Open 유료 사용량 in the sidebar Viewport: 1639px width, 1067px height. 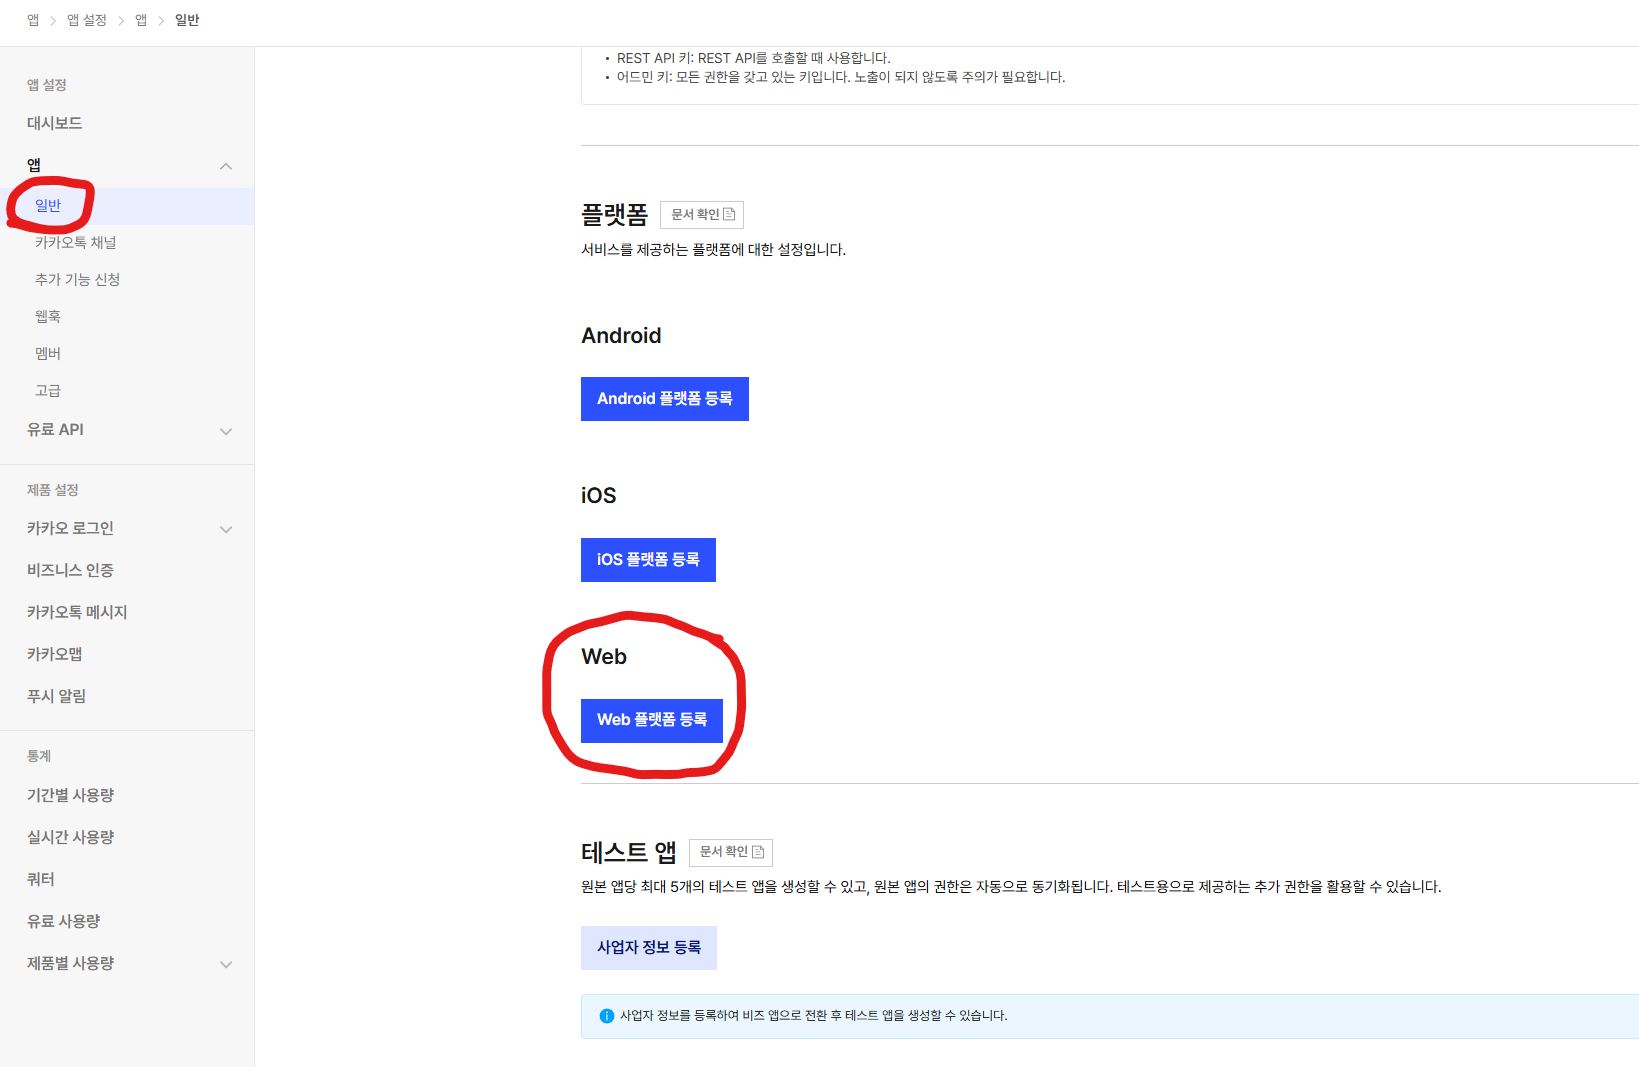64,921
